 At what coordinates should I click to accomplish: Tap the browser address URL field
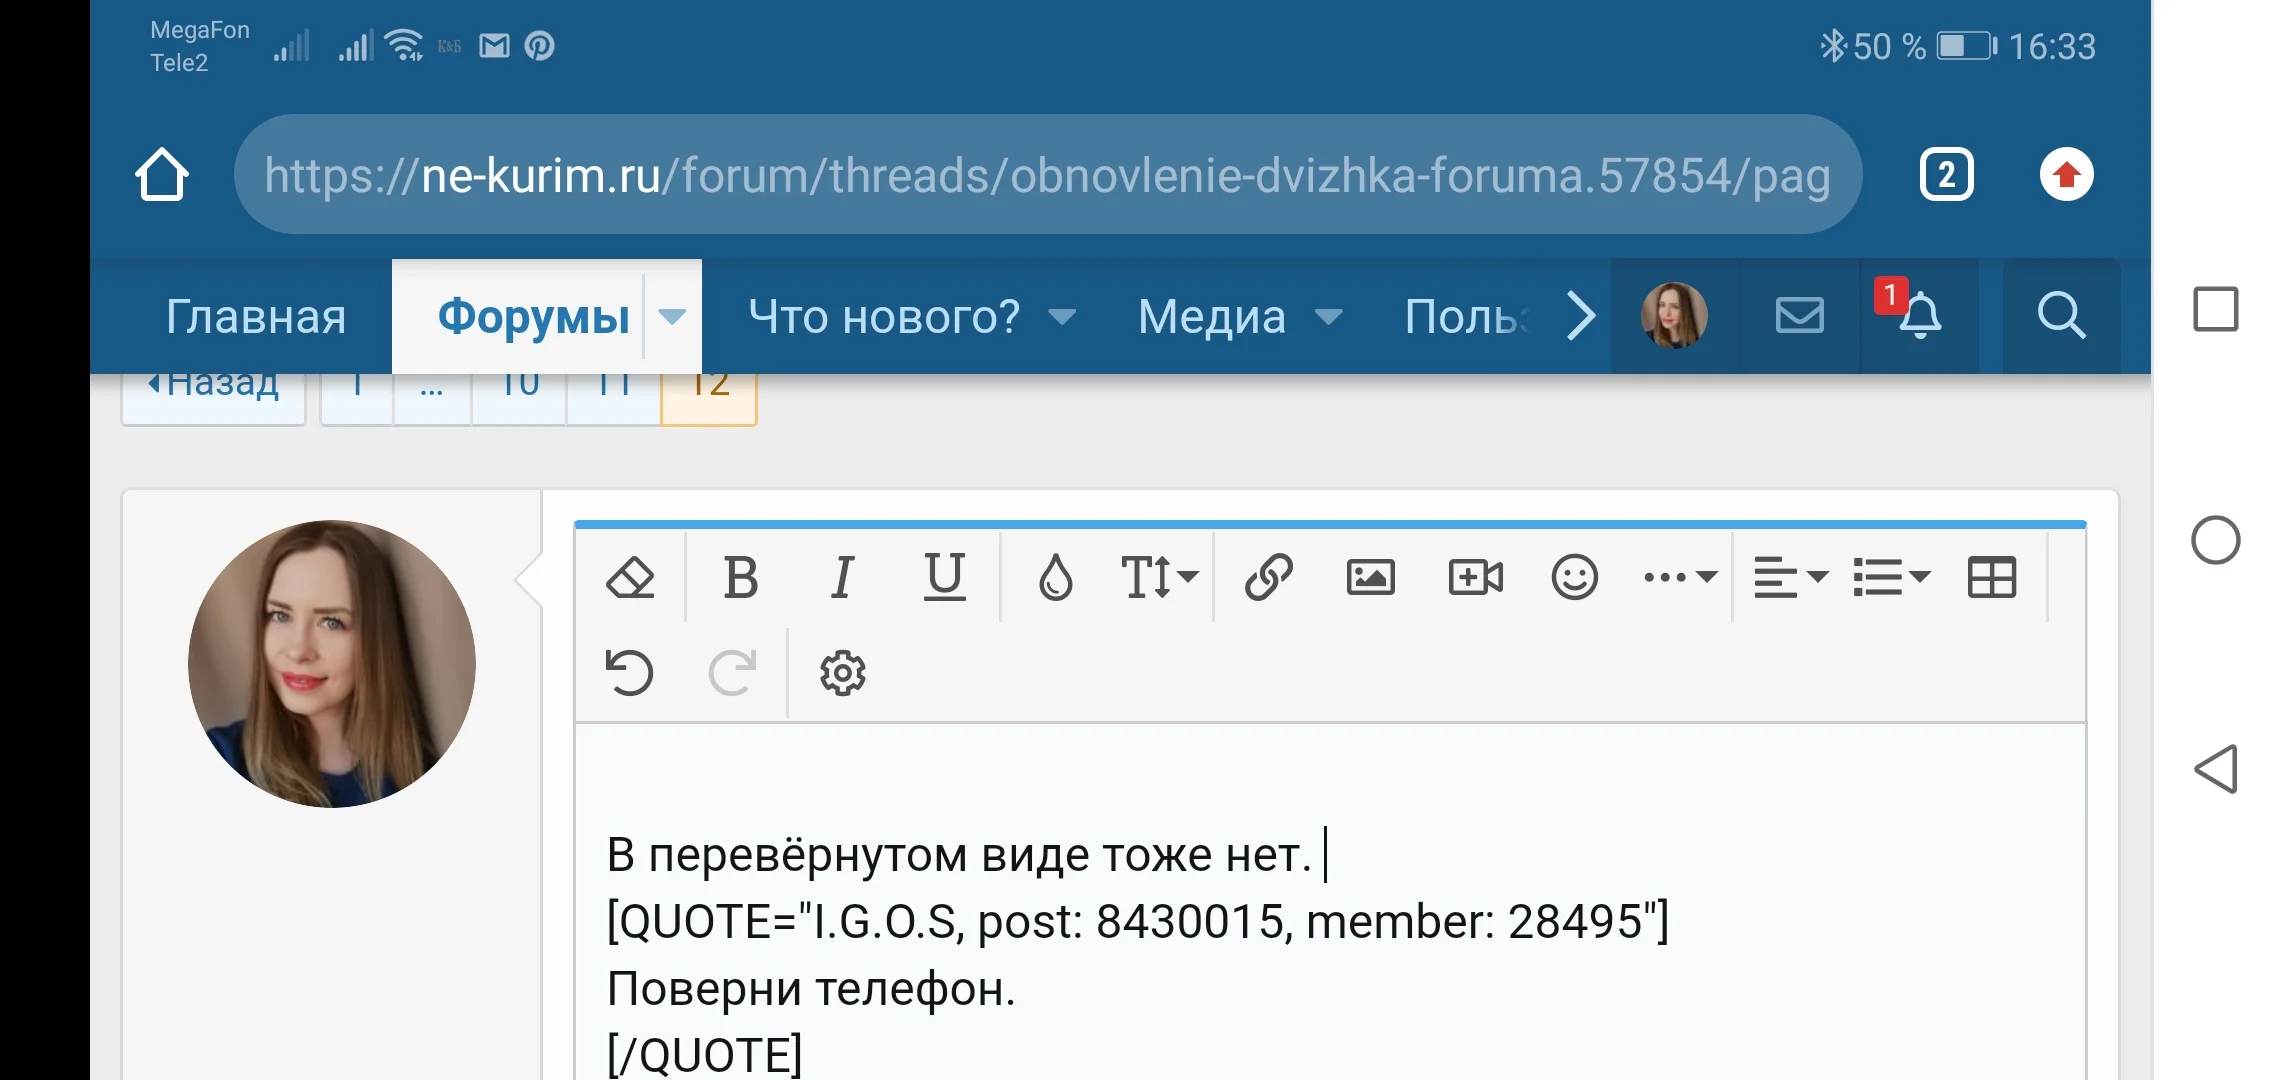click(x=1046, y=175)
